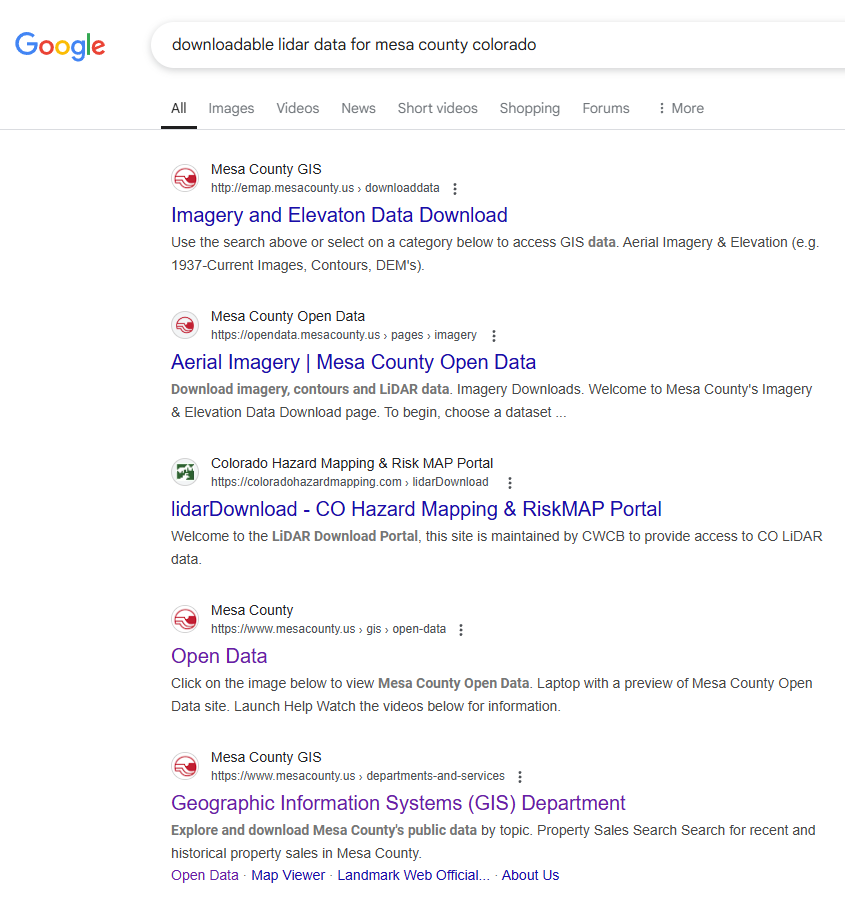Click the About Us sitelink

click(x=530, y=874)
